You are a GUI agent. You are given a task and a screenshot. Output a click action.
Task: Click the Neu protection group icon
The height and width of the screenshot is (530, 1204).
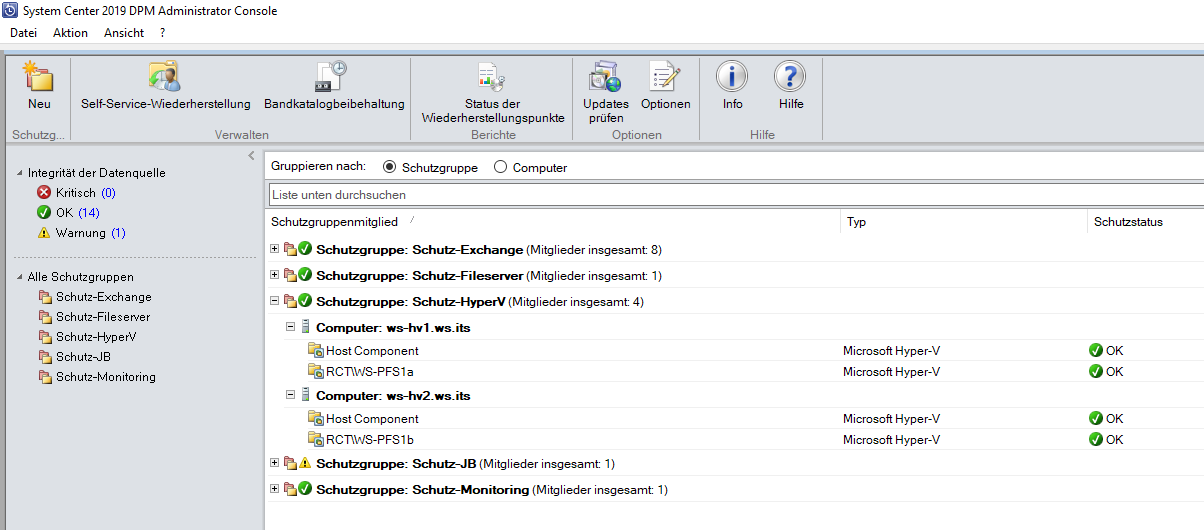pyautogui.click(x=38, y=77)
